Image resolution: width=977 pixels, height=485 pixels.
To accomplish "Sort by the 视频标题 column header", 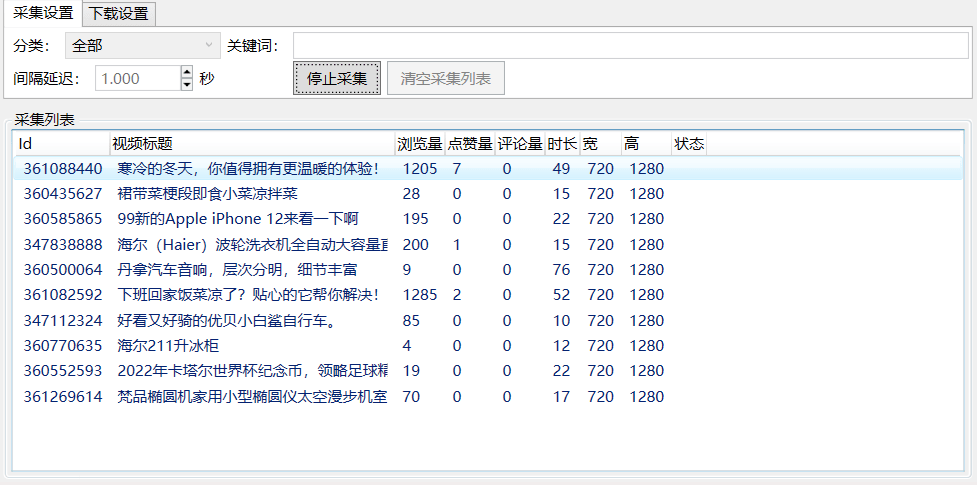I will click(250, 144).
